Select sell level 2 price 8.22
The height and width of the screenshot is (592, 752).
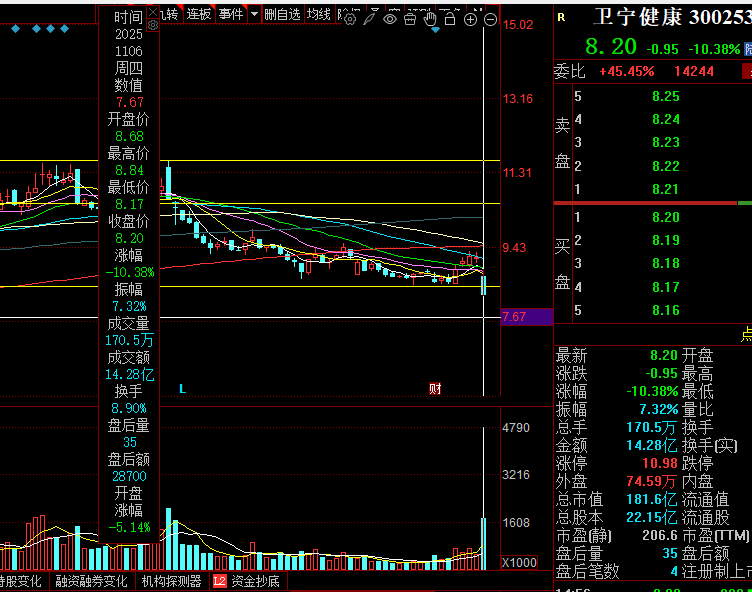coord(666,166)
